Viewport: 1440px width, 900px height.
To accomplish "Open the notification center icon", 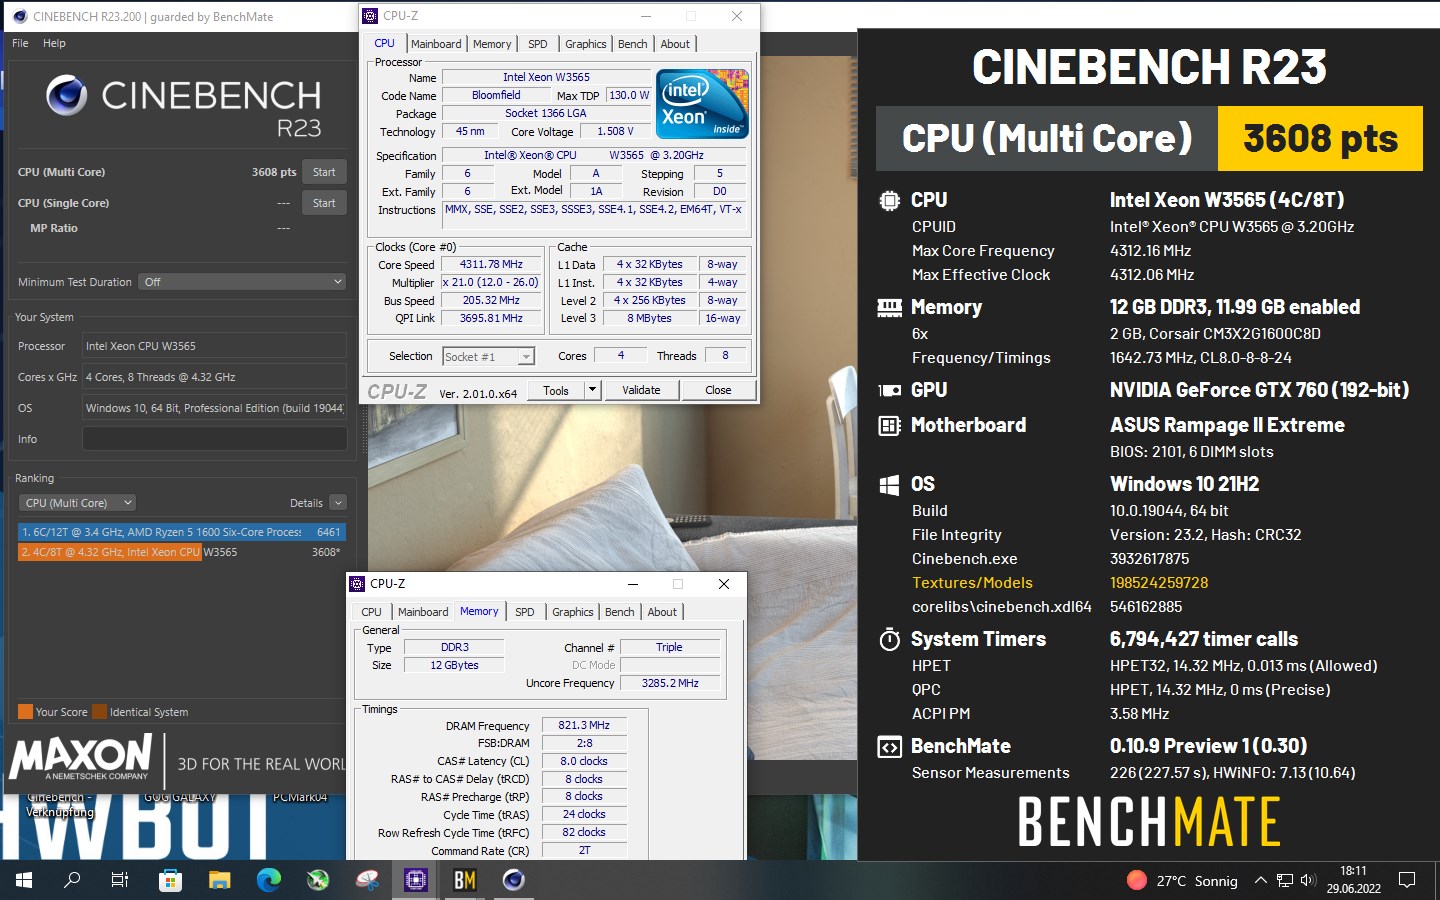I will point(1407,881).
